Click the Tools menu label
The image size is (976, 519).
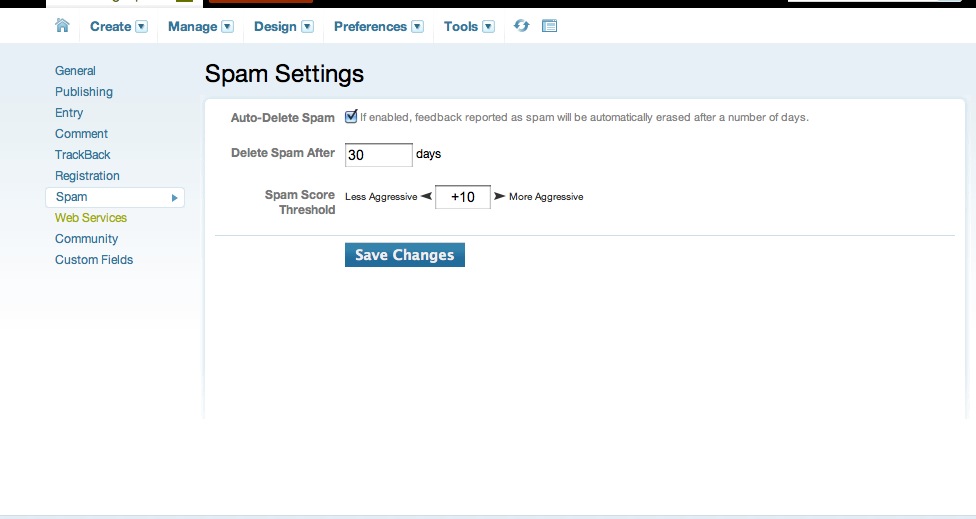[x=461, y=26]
